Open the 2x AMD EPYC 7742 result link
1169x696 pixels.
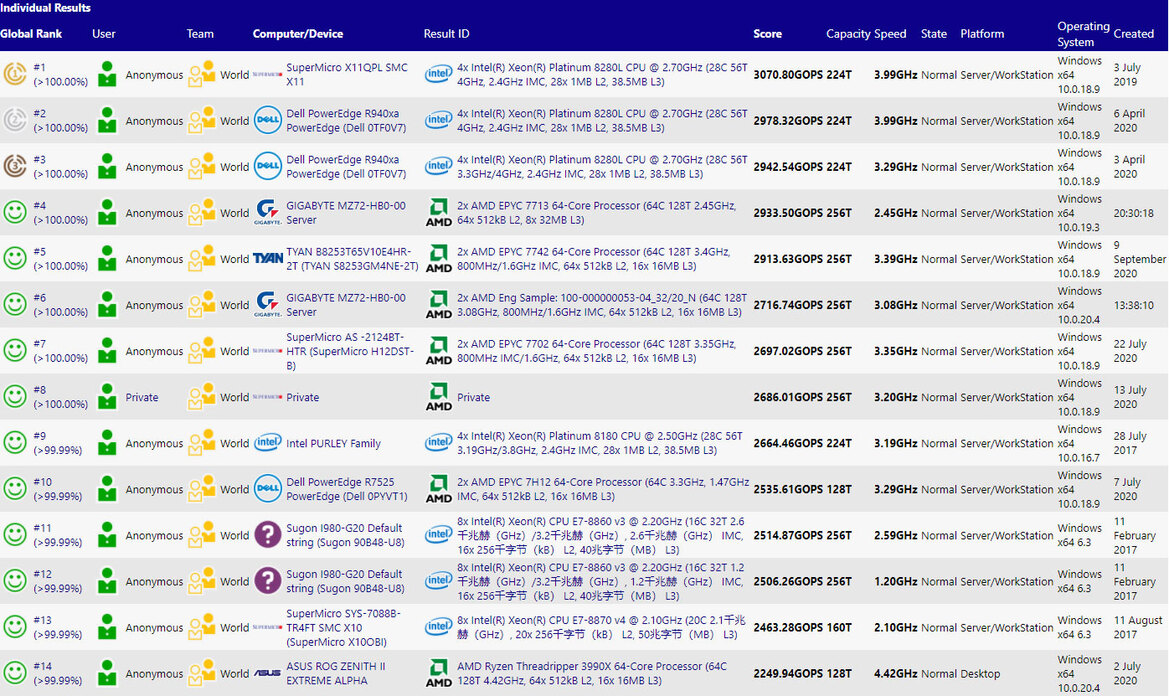[x=593, y=259]
